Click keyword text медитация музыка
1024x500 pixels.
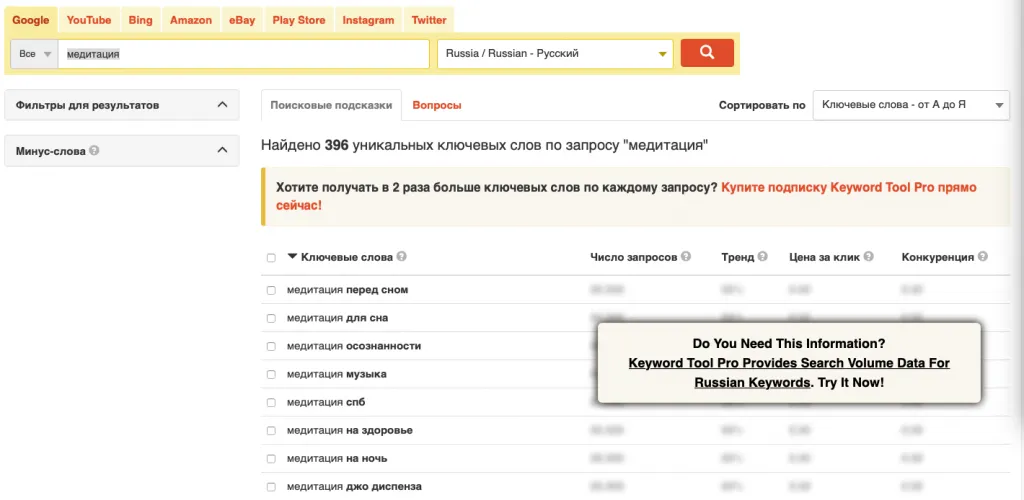click(336, 374)
